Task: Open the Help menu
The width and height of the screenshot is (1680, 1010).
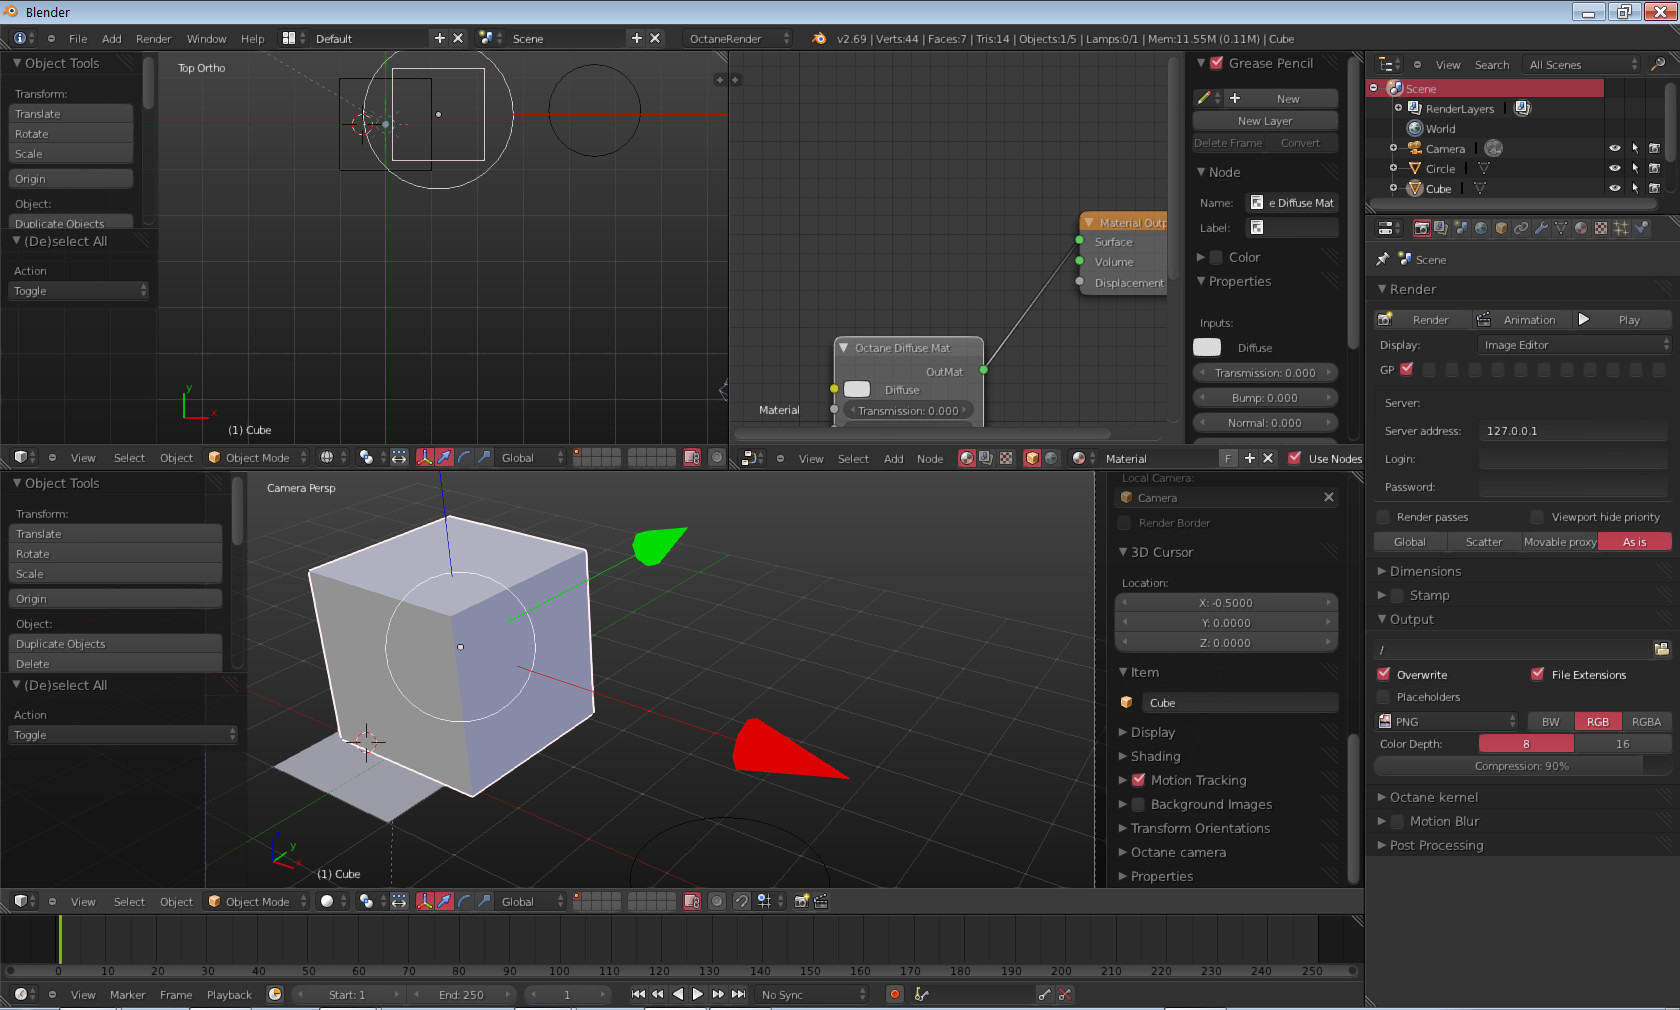Action: [x=252, y=39]
